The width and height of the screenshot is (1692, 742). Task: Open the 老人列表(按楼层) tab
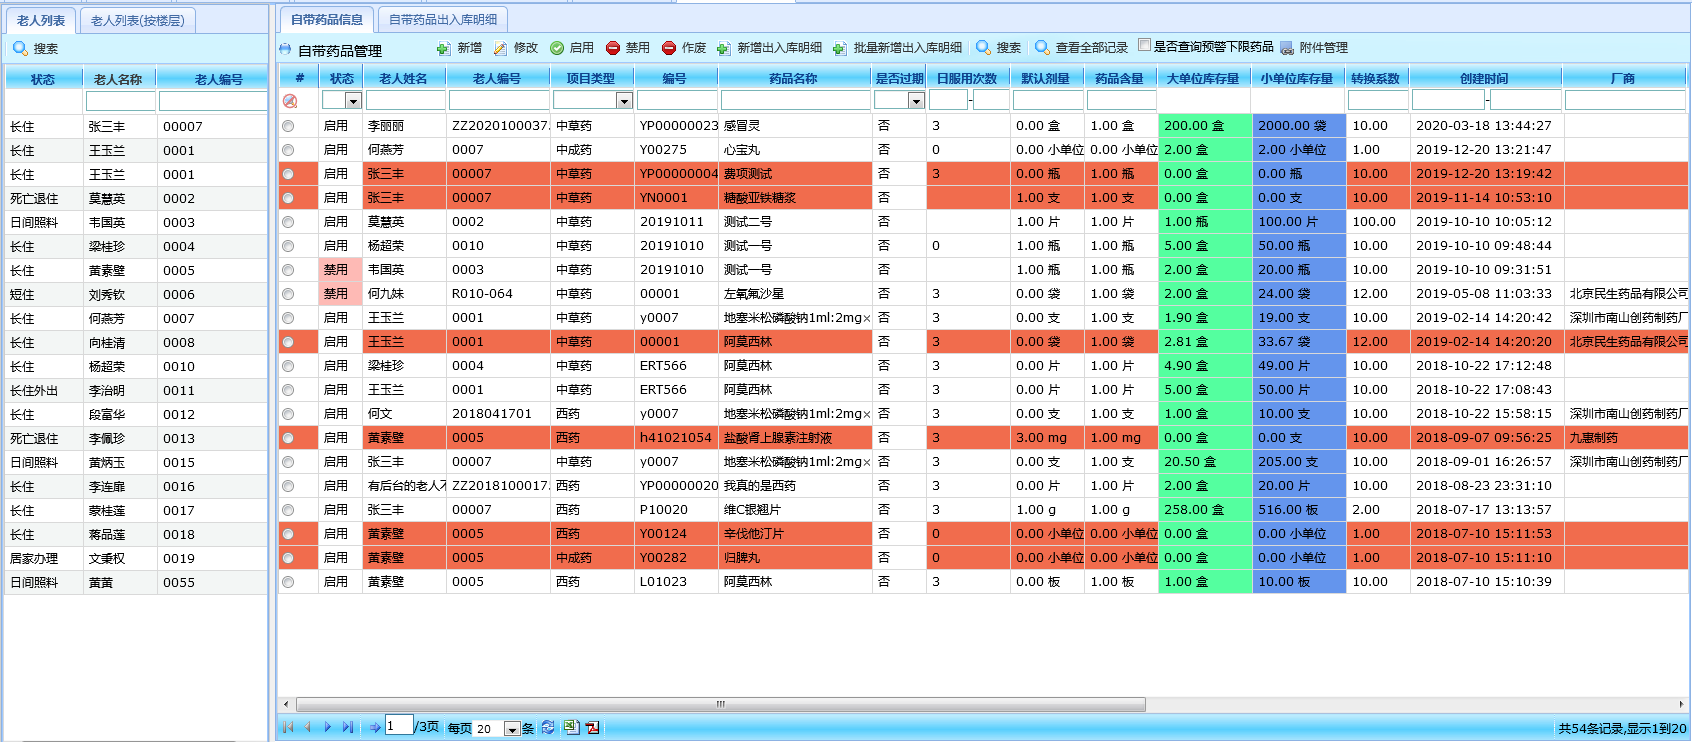pyautogui.click(x=137, y=20)
